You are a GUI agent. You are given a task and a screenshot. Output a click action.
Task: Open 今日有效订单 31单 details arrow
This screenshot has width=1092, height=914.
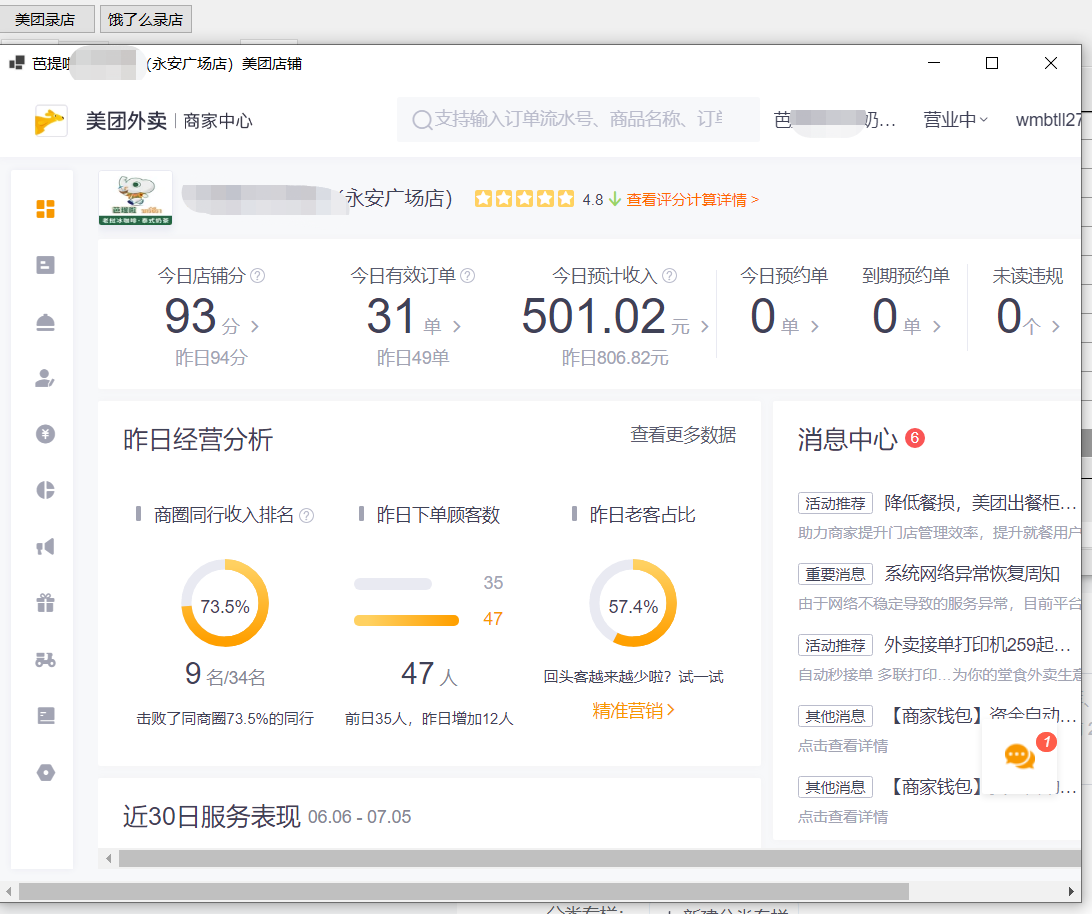(x=457, y=326)
